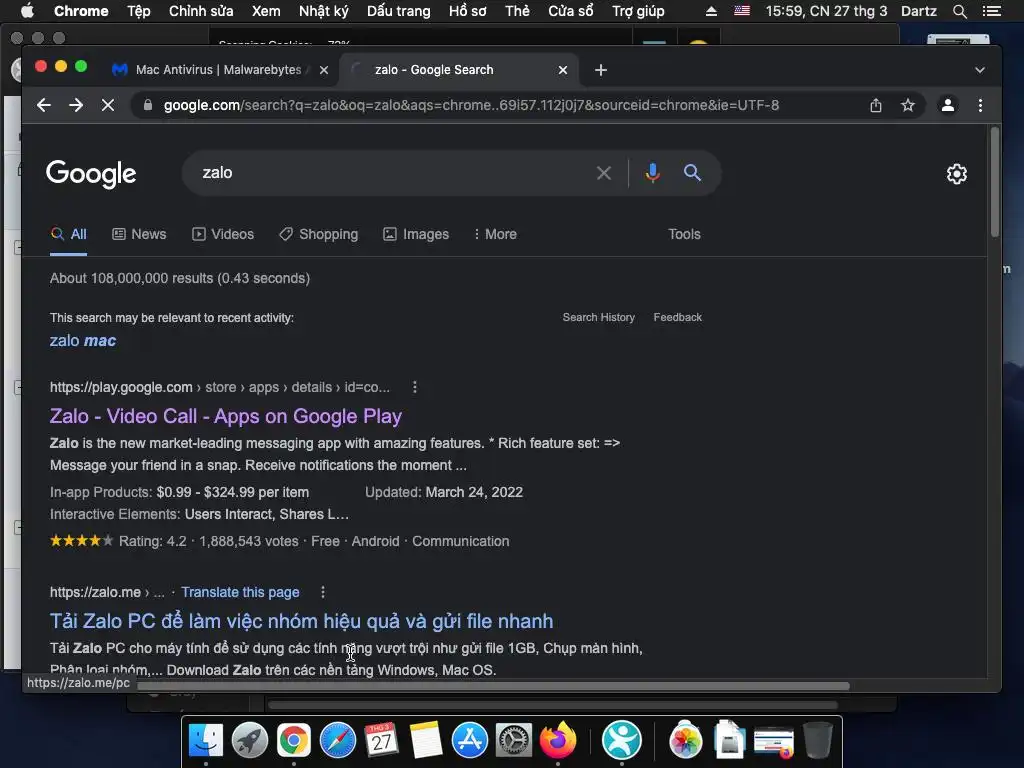1024x768 pixels.
Task: Open the Trash in dock
Action: [x=818, y=741]
